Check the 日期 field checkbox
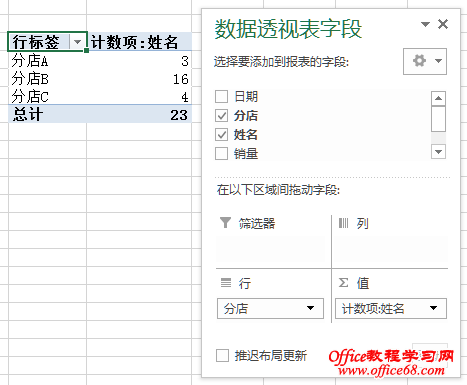Viewport: 467px width, 385px height. point(221,97)
